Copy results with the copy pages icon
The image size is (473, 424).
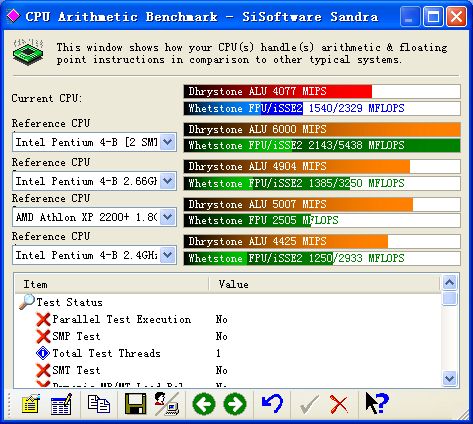point(99,404)
